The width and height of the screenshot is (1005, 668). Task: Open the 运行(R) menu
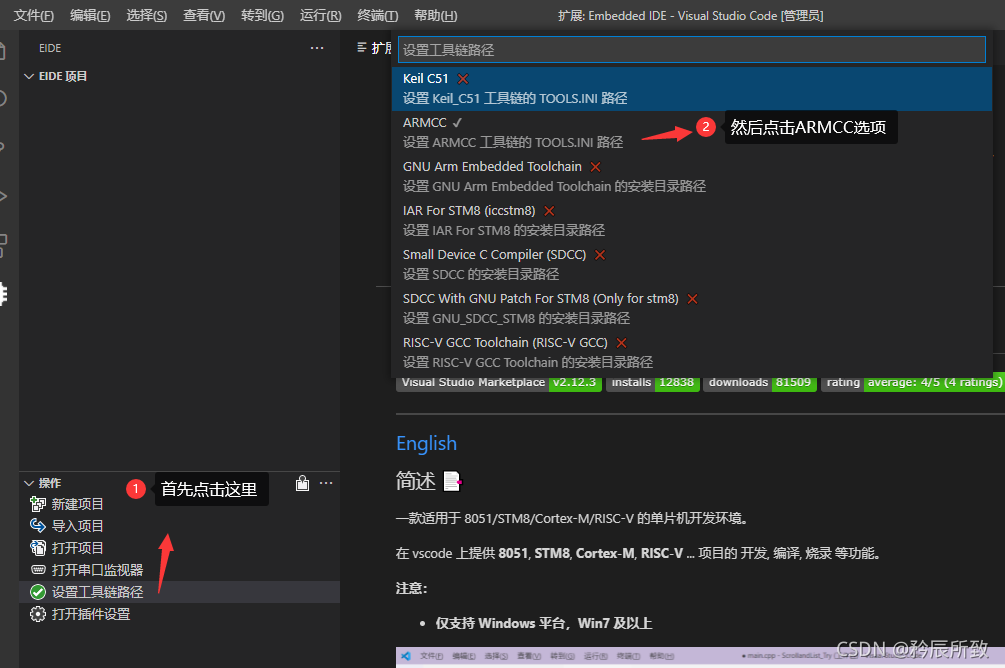click(x=320, y=15)
